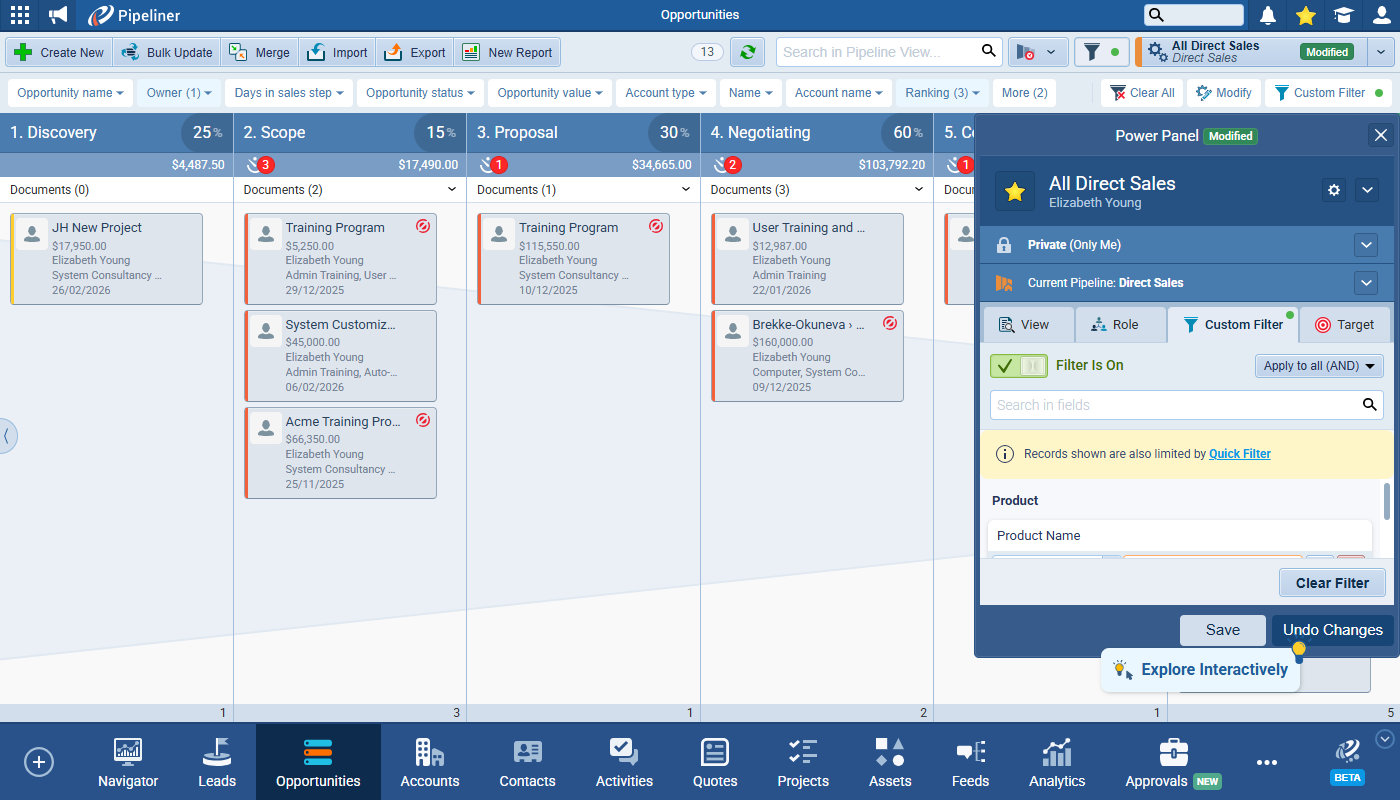The height and width of the screenshot is (800, 1400).
Task: Open the notifications bell
Action: coord(1268,15)
